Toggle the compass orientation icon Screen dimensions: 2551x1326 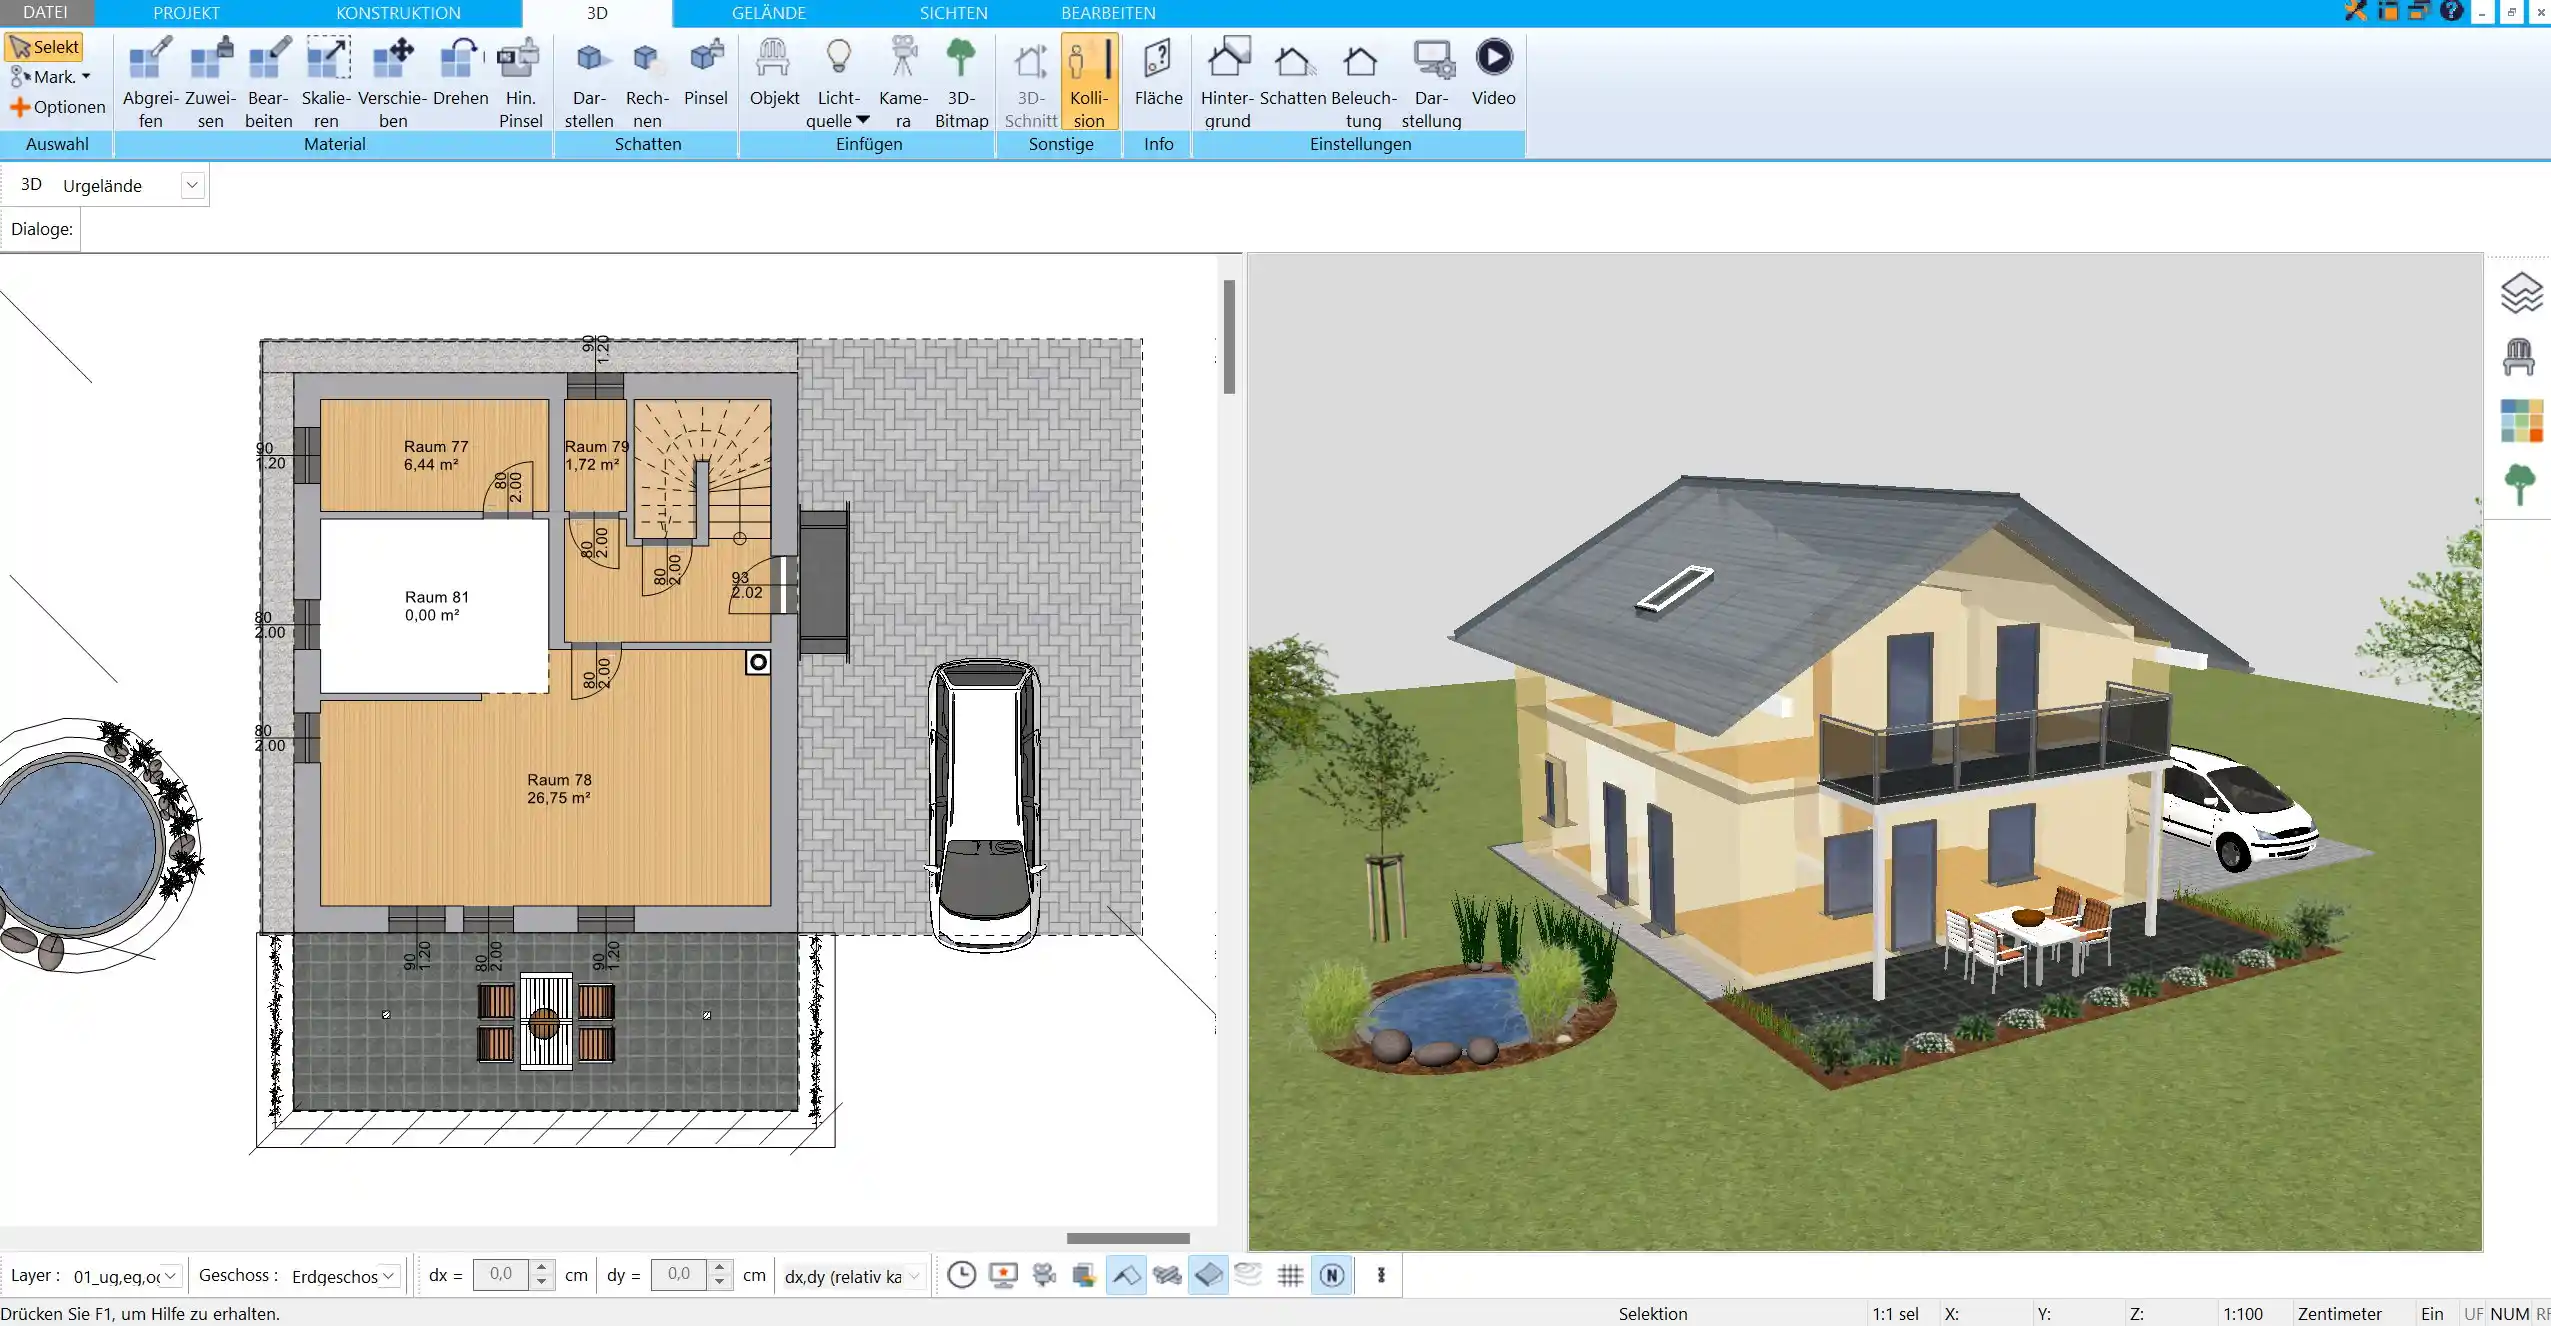pos(1333,1274)
